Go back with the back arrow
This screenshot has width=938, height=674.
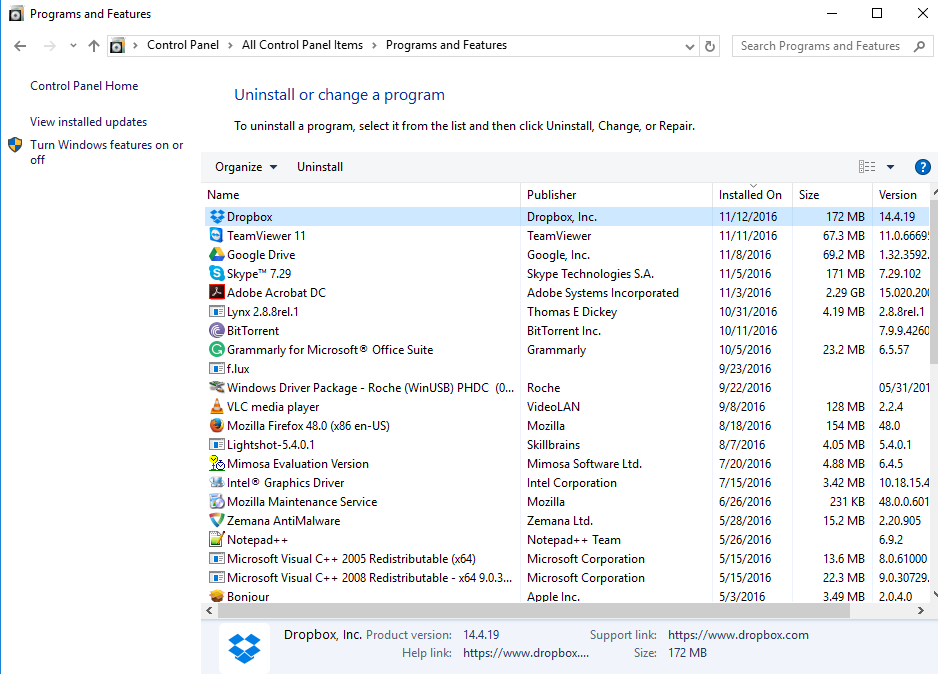(x=20, y=46)
